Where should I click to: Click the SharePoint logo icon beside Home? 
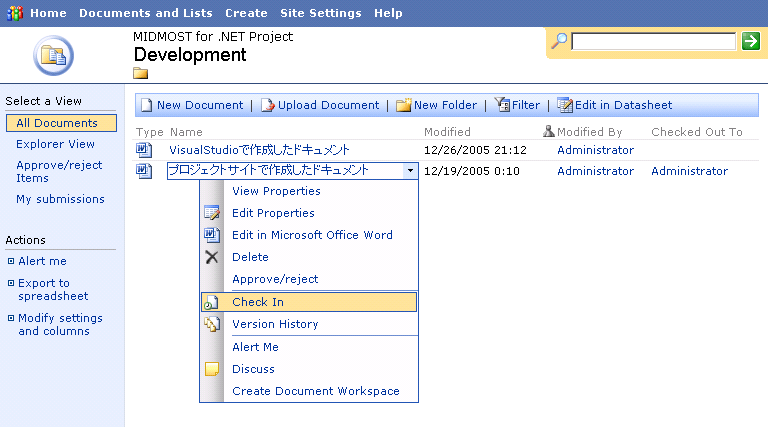pyautogui.click(x=15, y=13)
